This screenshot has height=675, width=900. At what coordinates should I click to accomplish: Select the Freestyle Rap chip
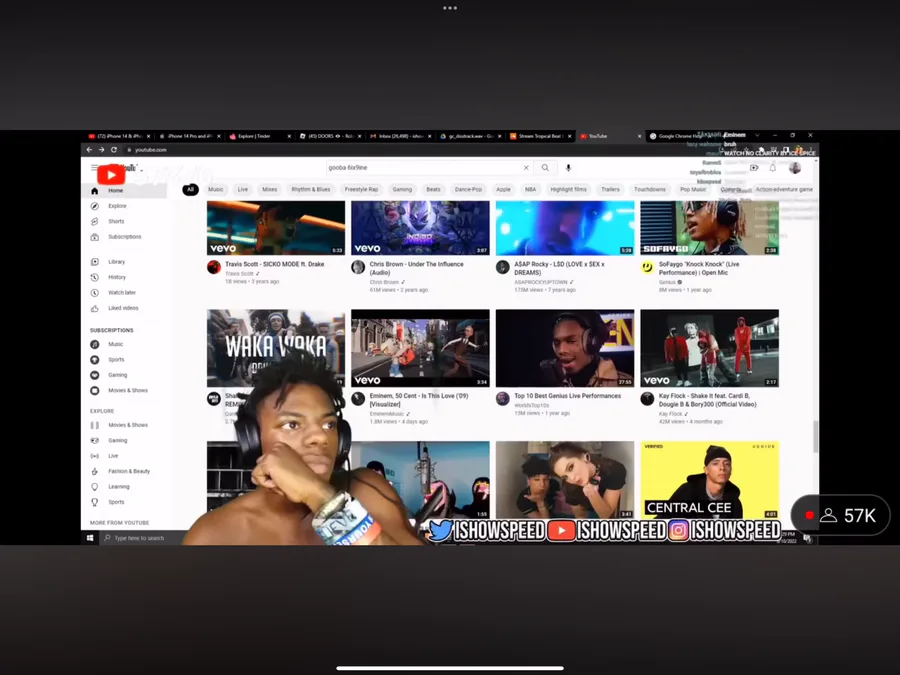(361, 189)
